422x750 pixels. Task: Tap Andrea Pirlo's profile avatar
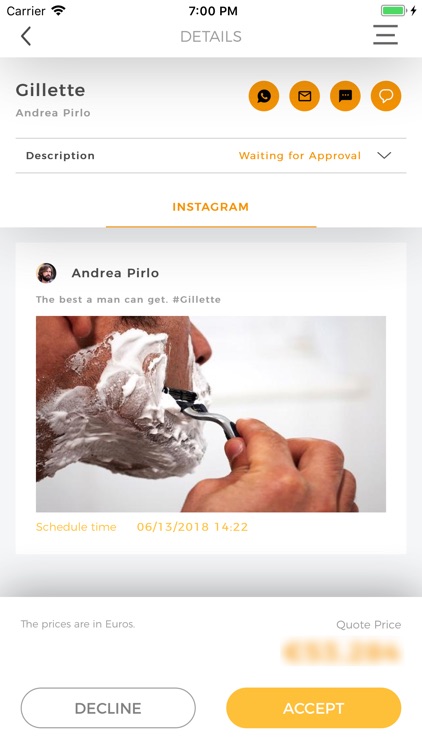point(46,273)
